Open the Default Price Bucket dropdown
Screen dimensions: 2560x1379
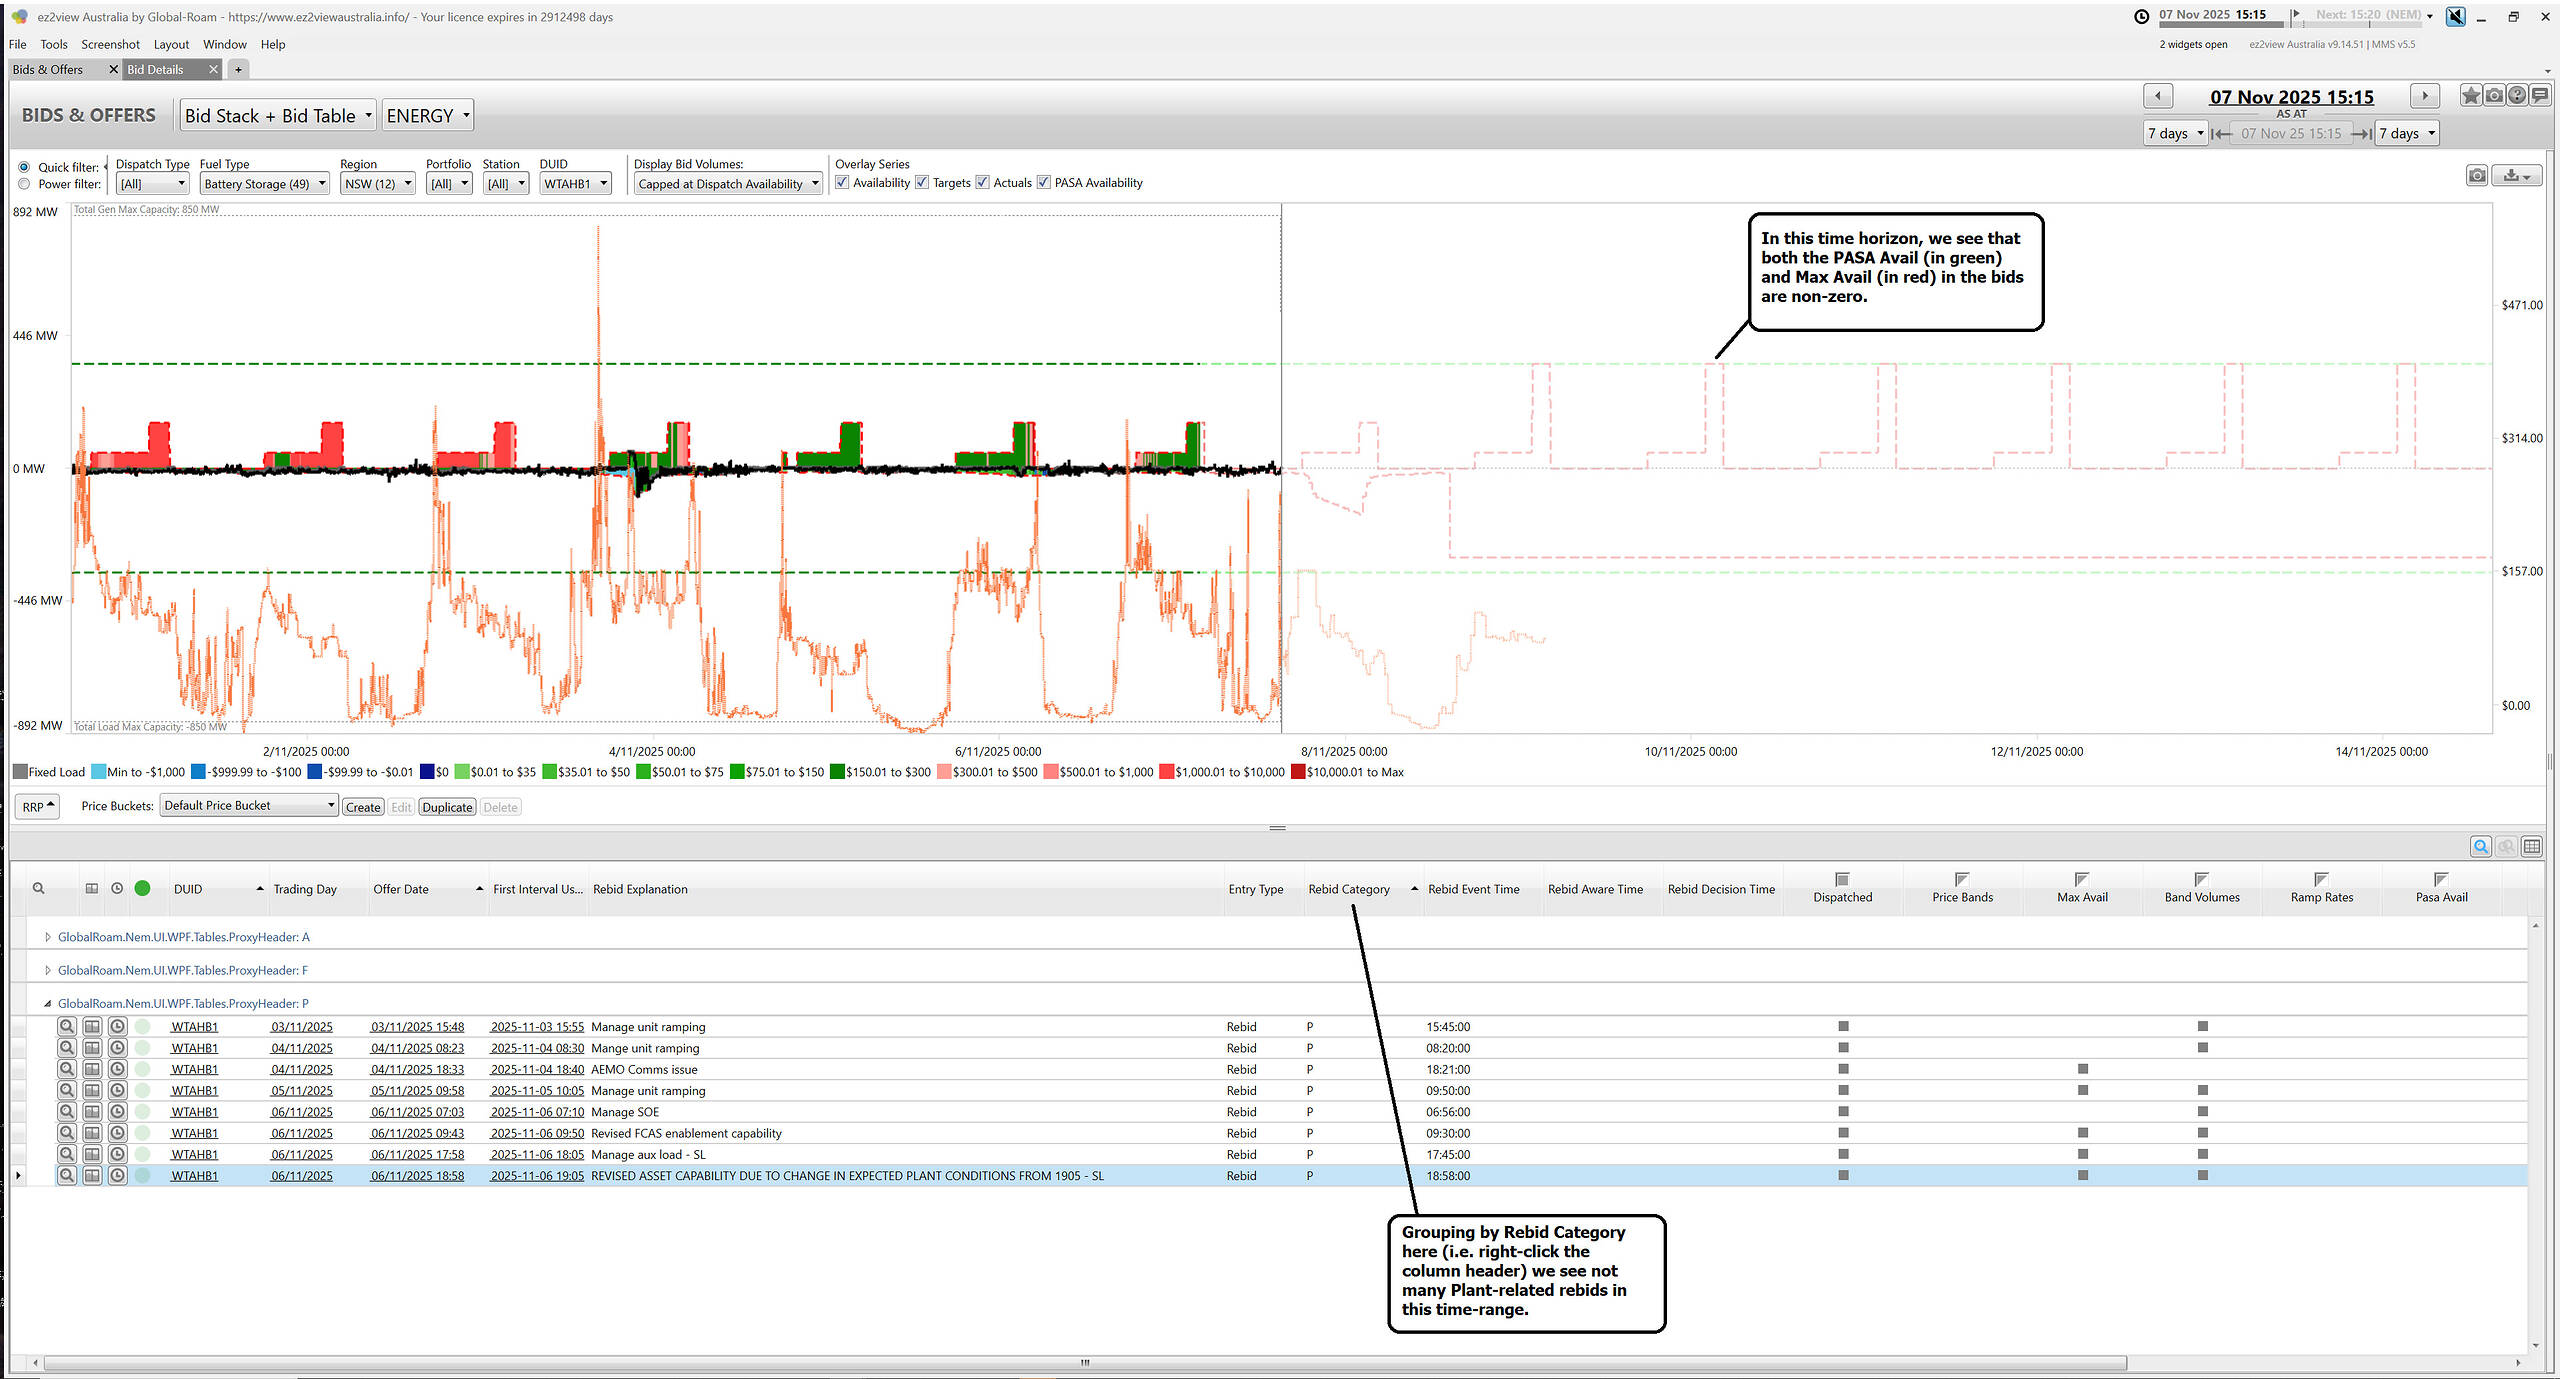(249, 806)
